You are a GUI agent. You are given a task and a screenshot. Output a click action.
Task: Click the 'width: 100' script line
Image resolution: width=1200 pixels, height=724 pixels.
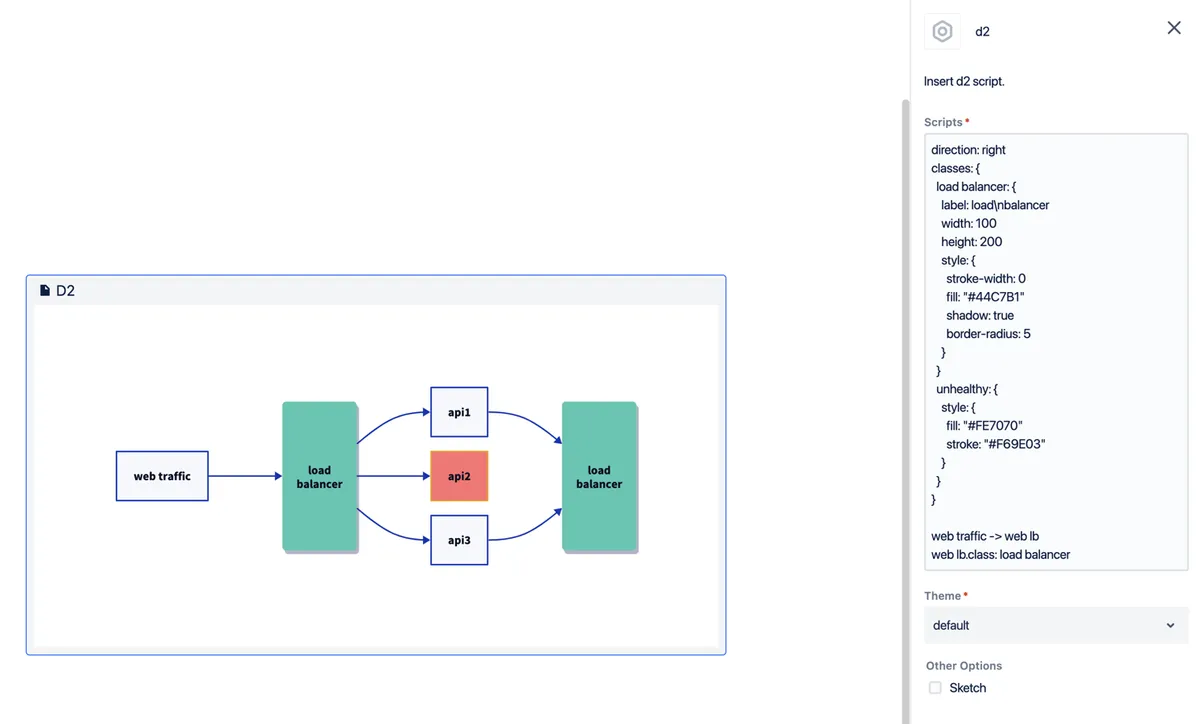(969, 224)
